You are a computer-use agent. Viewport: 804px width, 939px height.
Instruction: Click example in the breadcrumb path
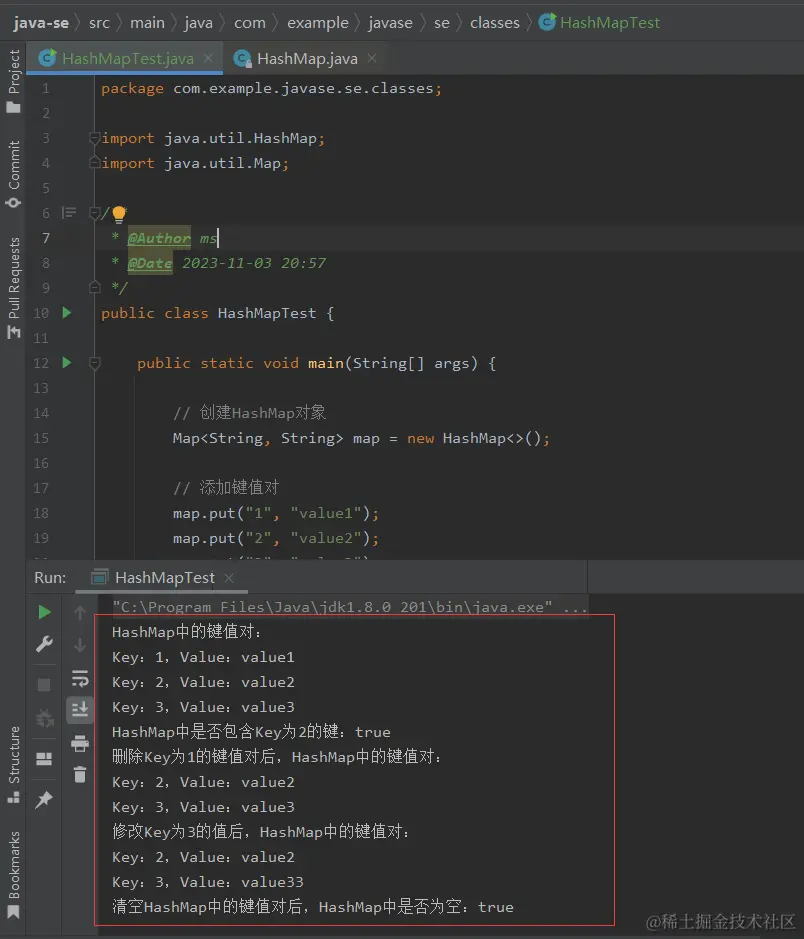coord(317,23)
